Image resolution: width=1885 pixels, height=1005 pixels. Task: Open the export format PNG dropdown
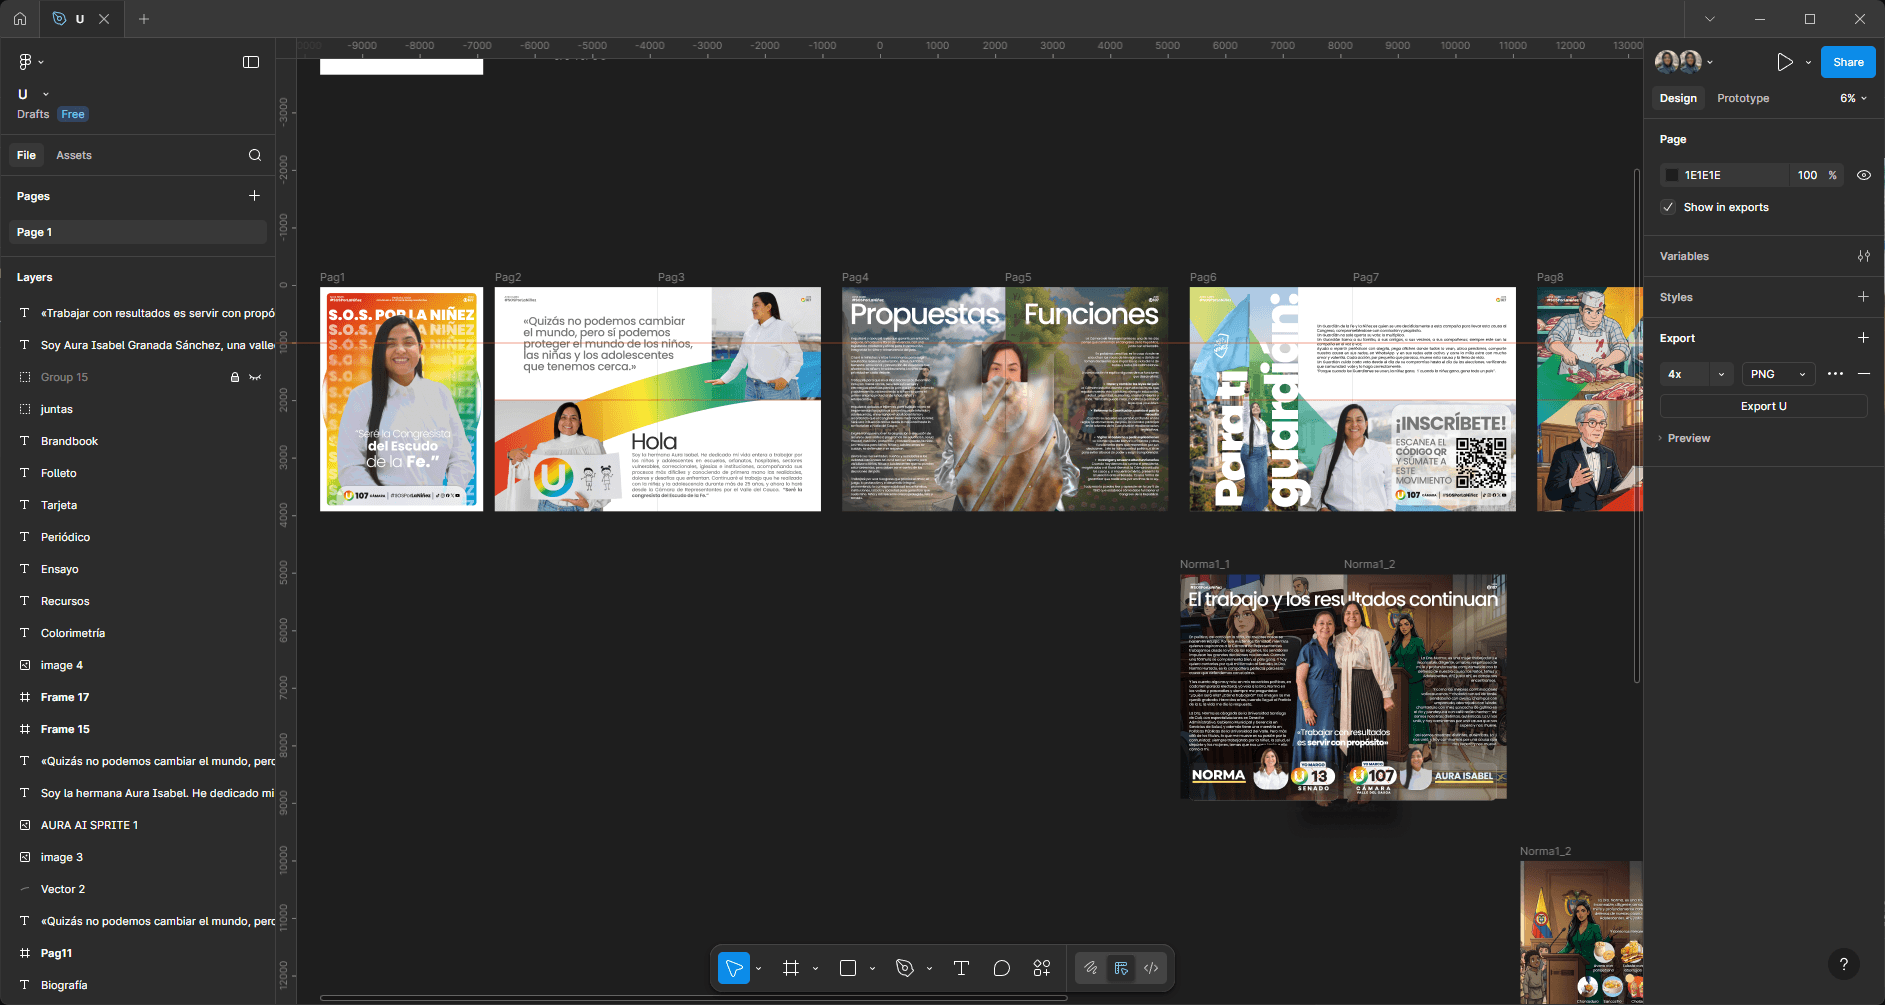1779,374
